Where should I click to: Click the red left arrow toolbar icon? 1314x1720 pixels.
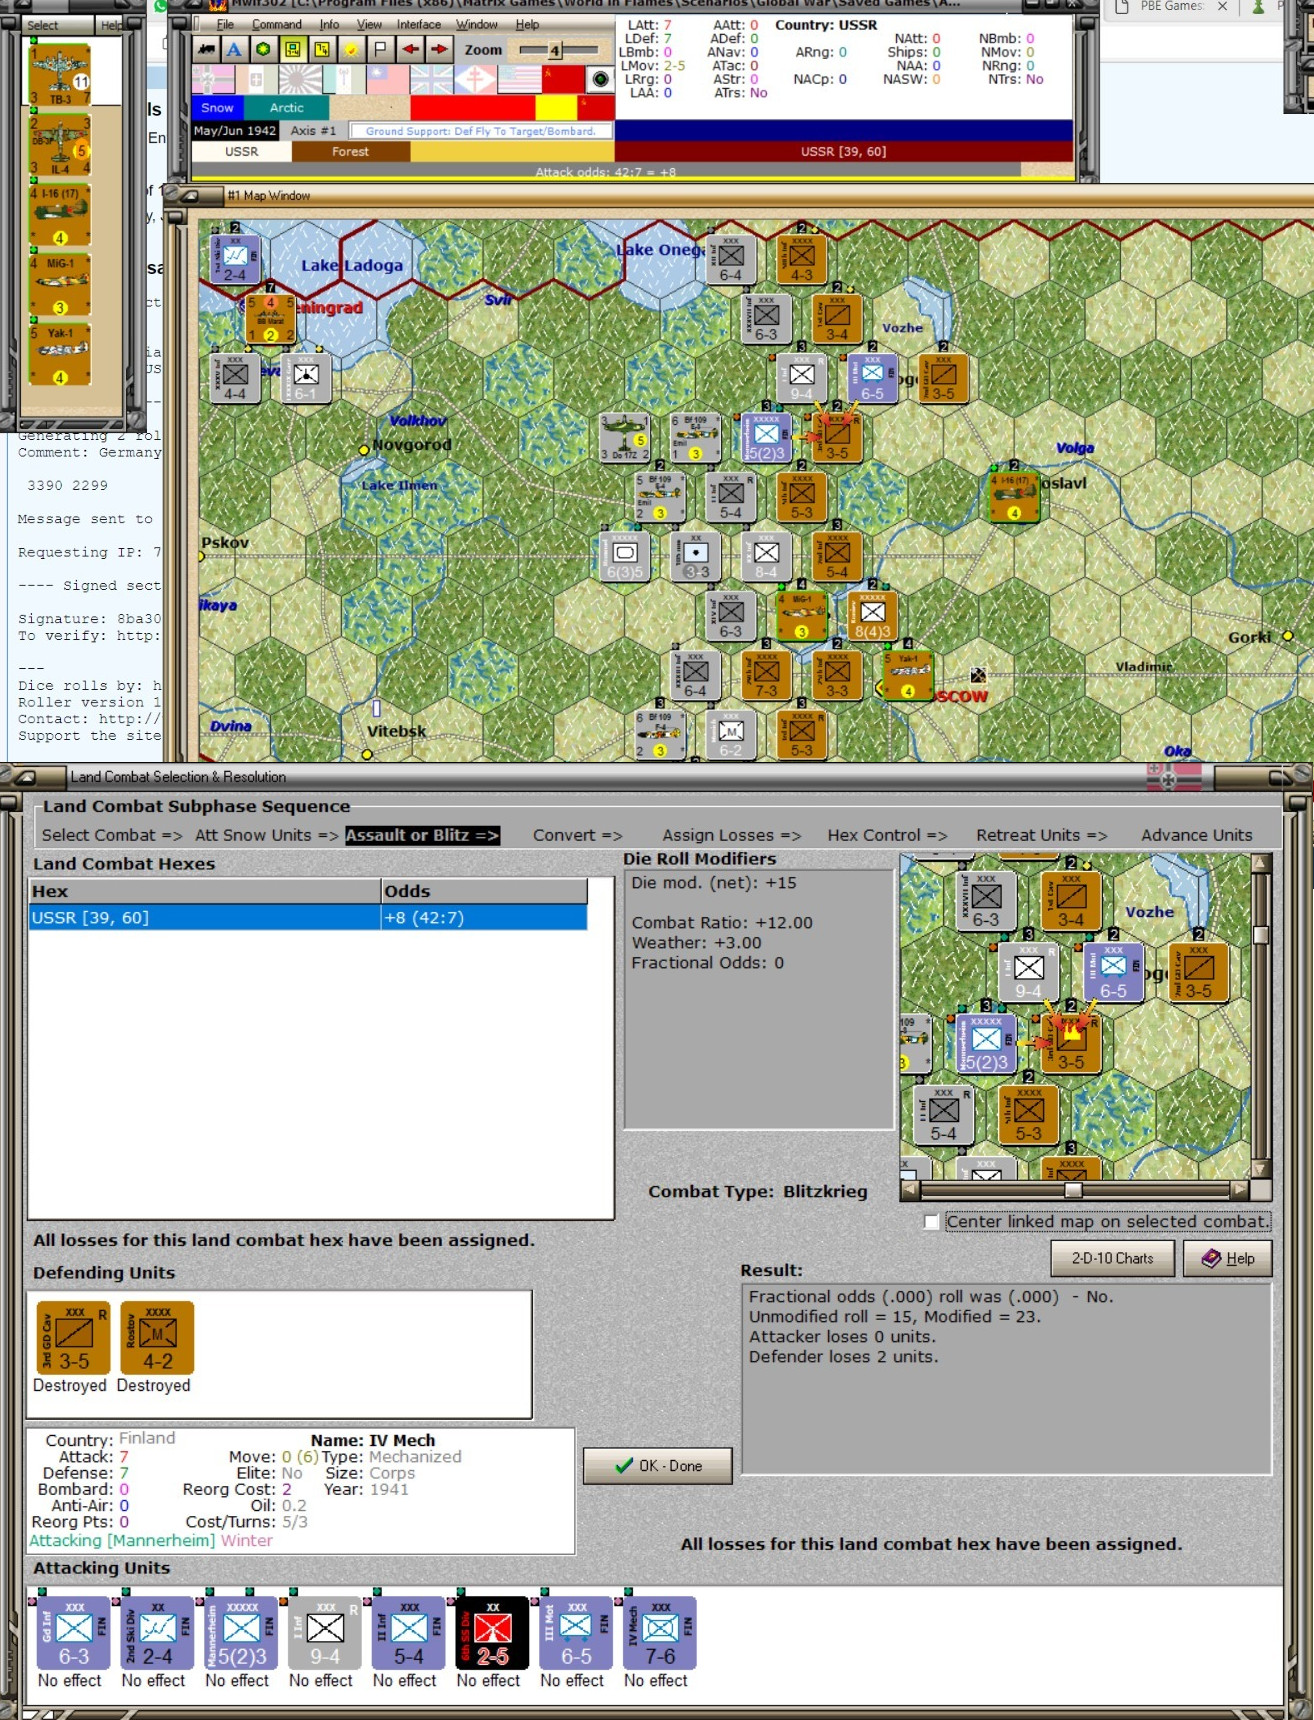click(x=410, y=49)
